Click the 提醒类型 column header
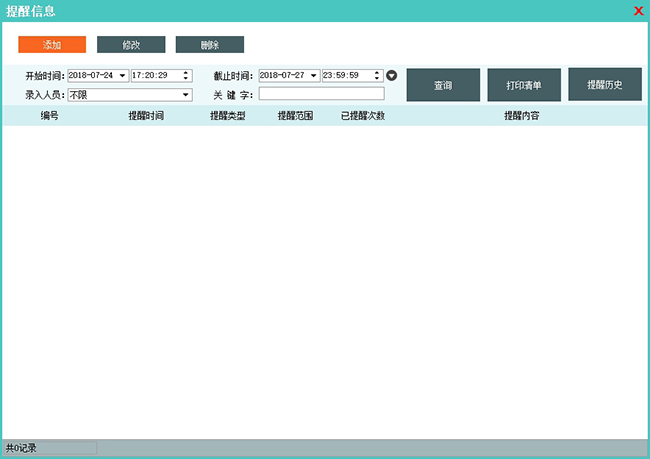Screen dimensions: 650x459 (x=227, y=116)
